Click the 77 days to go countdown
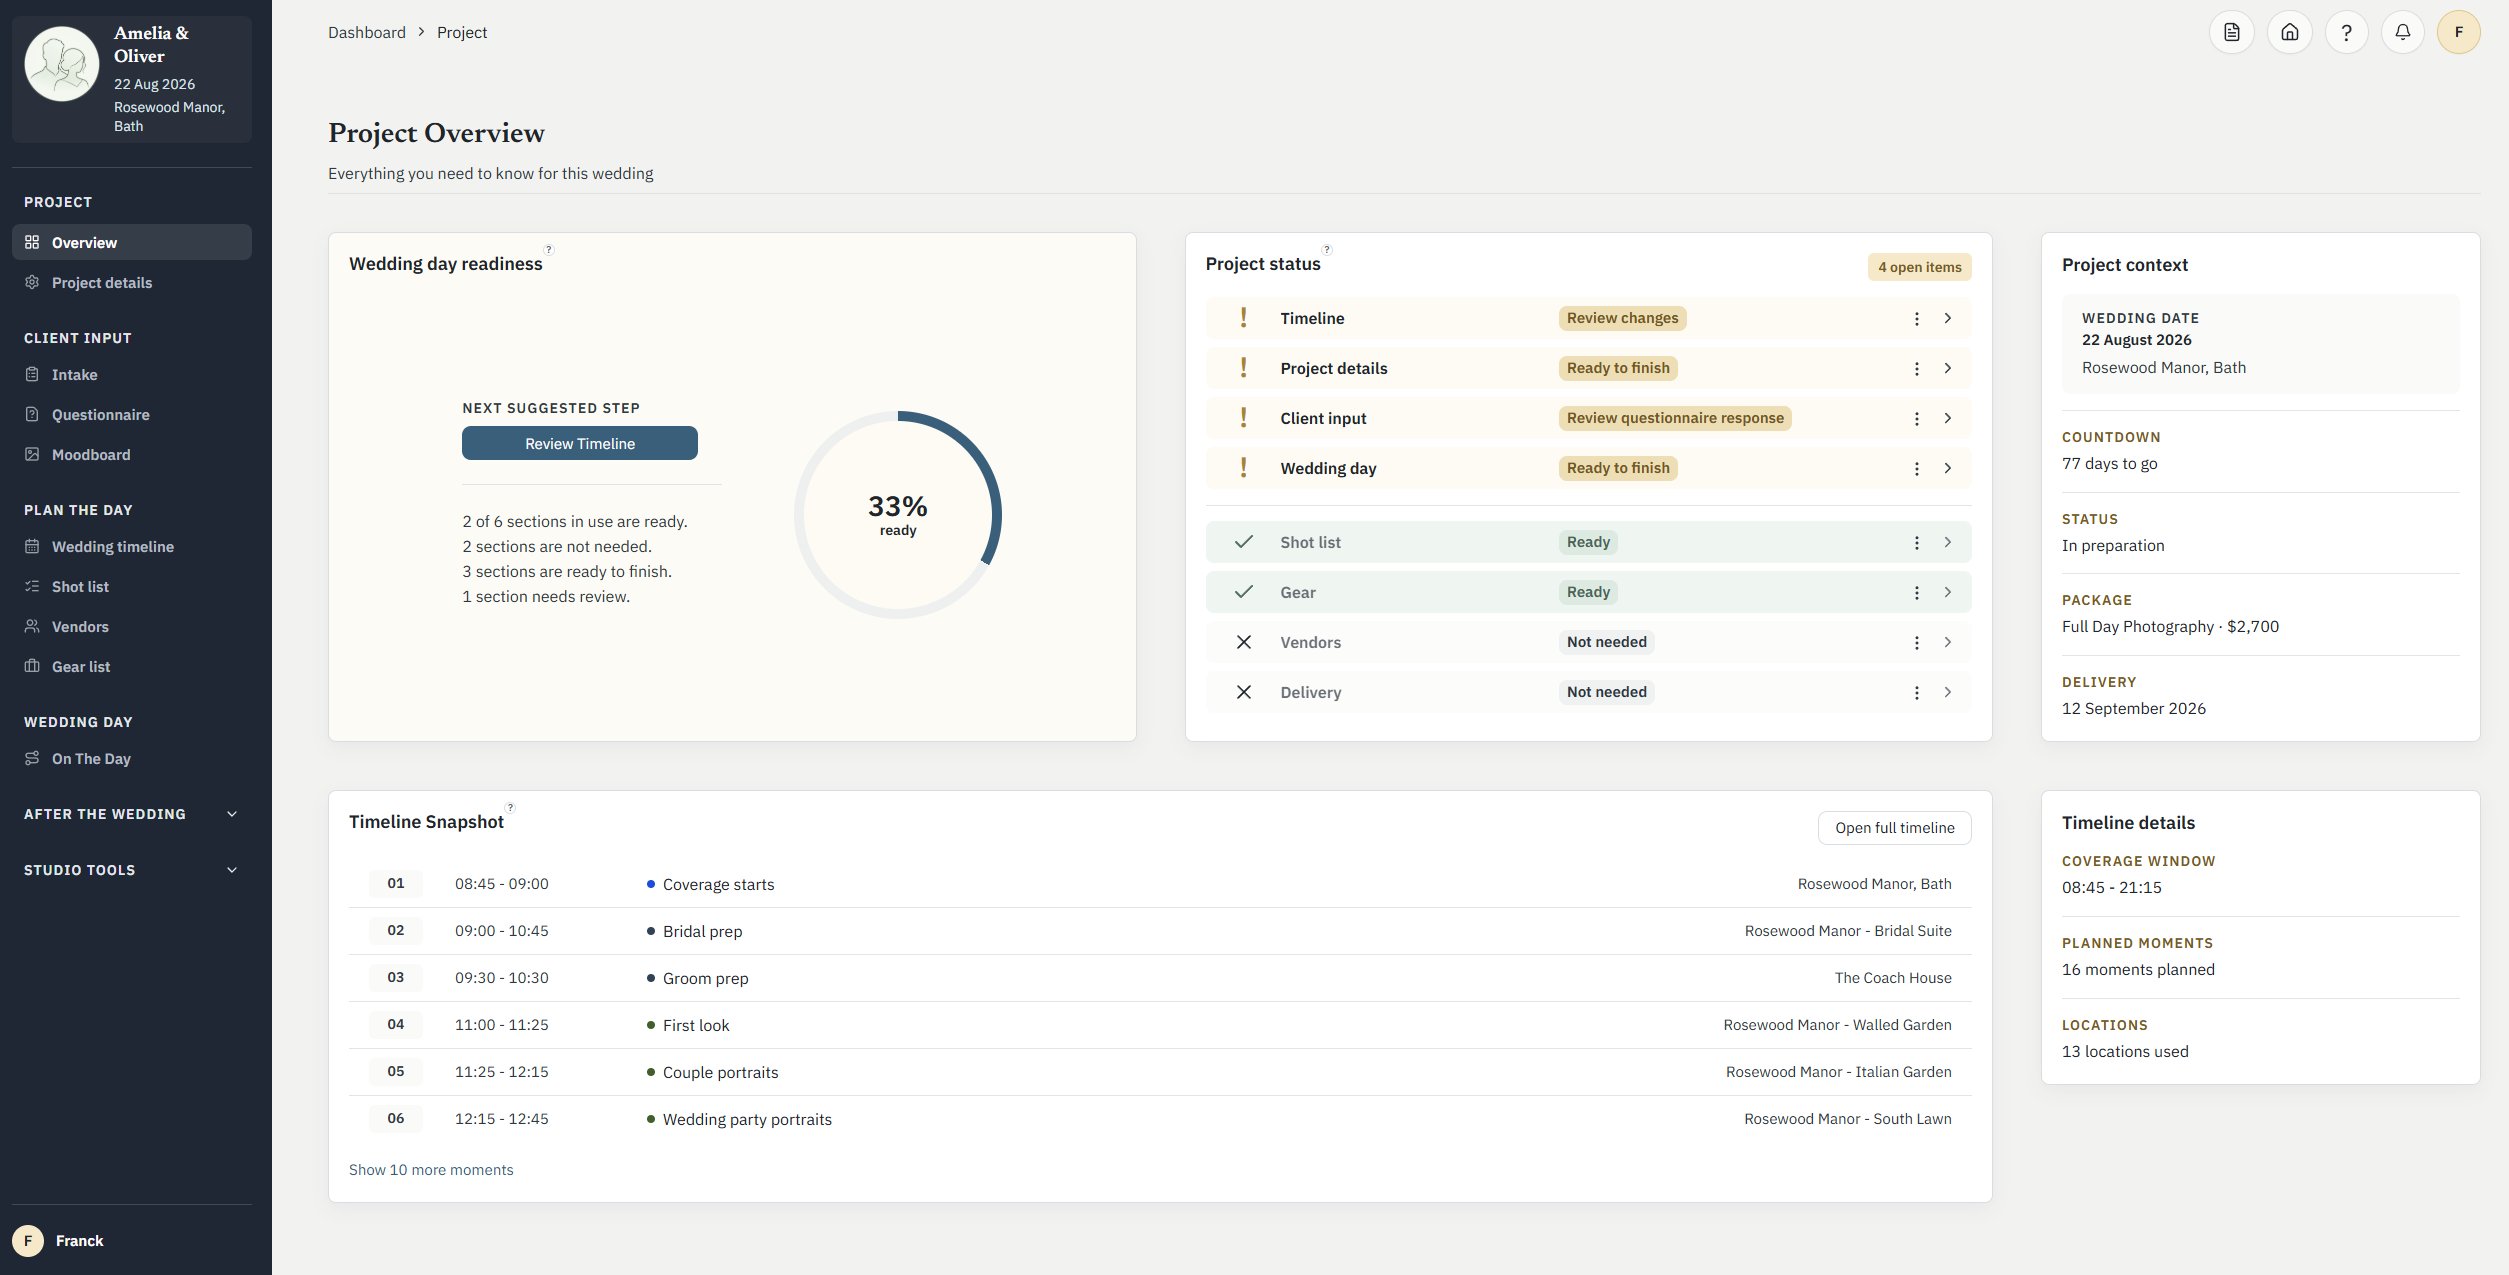The height and width of the screenshot is (1275, 2509). (x=2109, y=463)
